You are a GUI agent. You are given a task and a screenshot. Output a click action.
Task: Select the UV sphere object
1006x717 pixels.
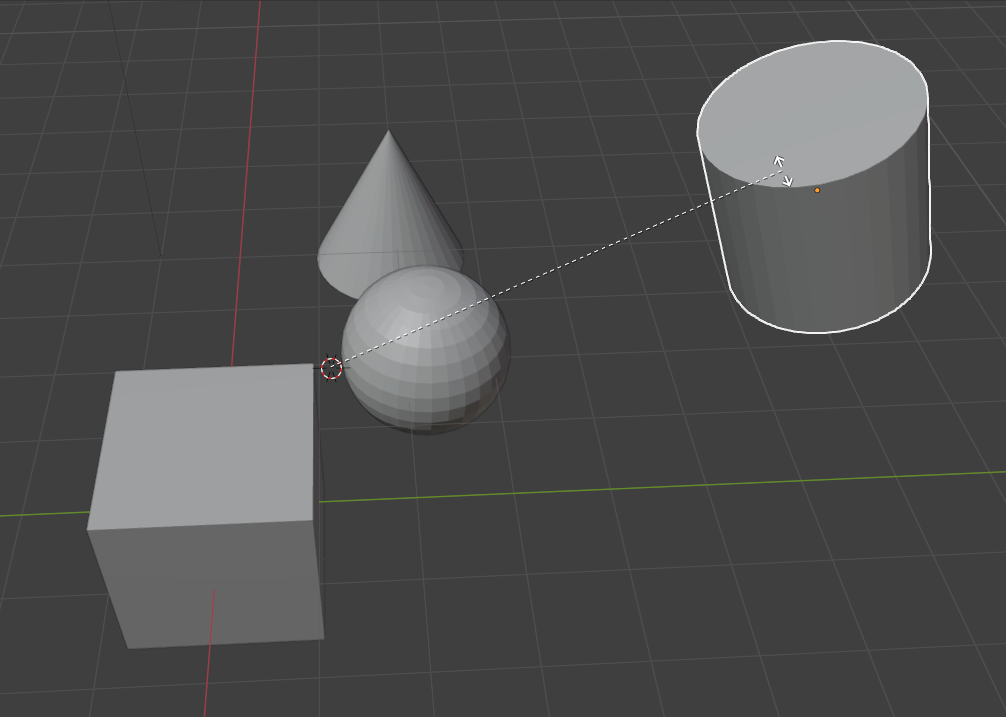426,350
